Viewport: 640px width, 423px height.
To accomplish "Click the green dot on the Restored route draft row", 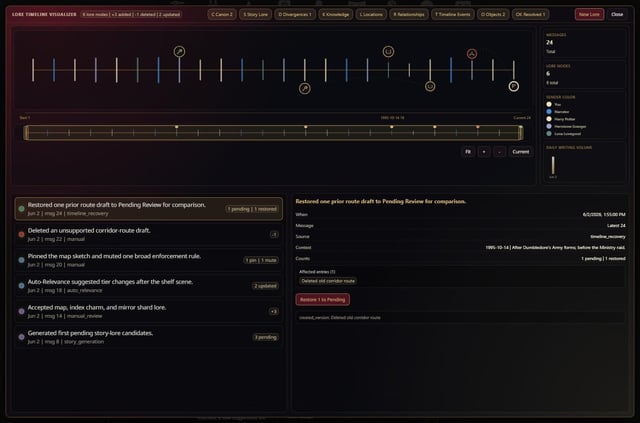I will (22, 209).
